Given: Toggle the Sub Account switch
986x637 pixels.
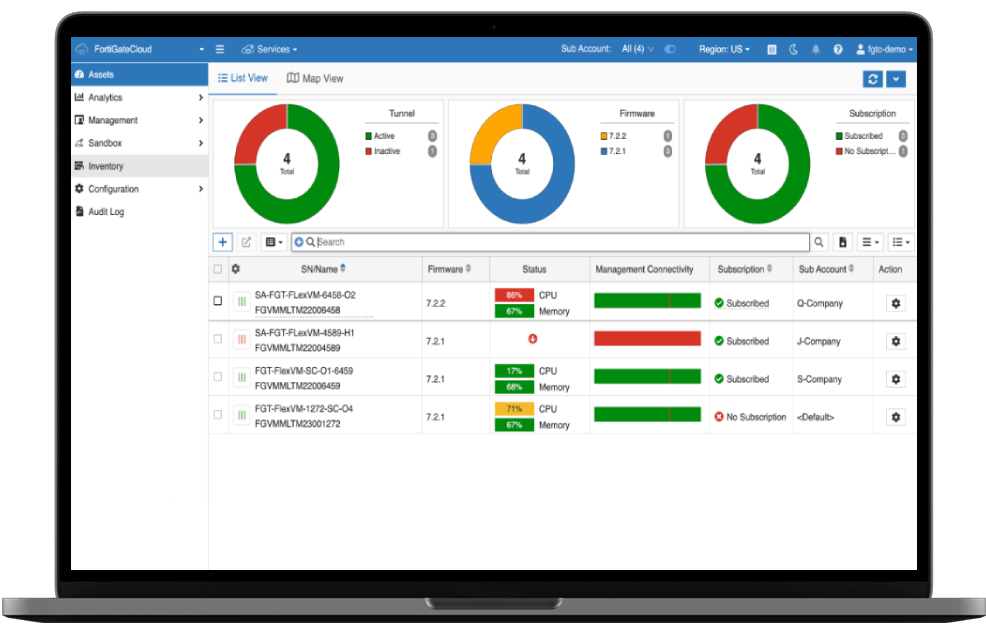Looking at the screenshot, I should tap(670, 49).
